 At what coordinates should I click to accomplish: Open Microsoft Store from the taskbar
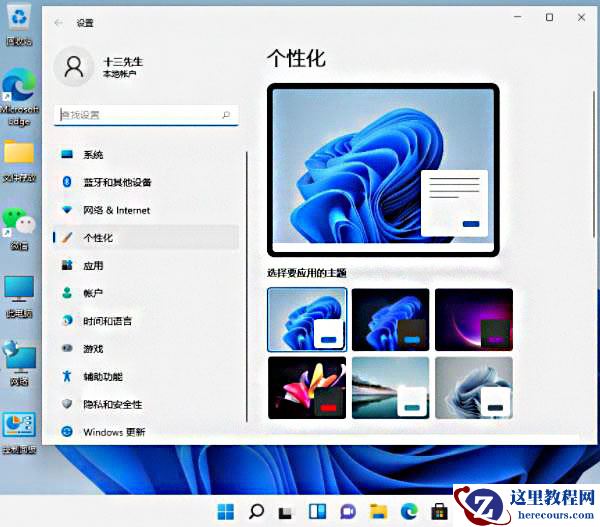click(x=439, y=512)
